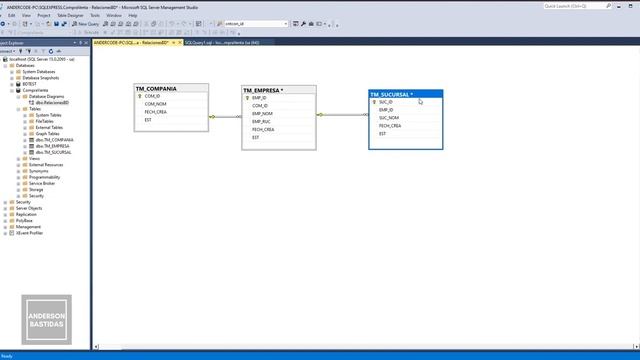Open the View menu
This screenshot has width=640, height=360.
click(26, 16)
